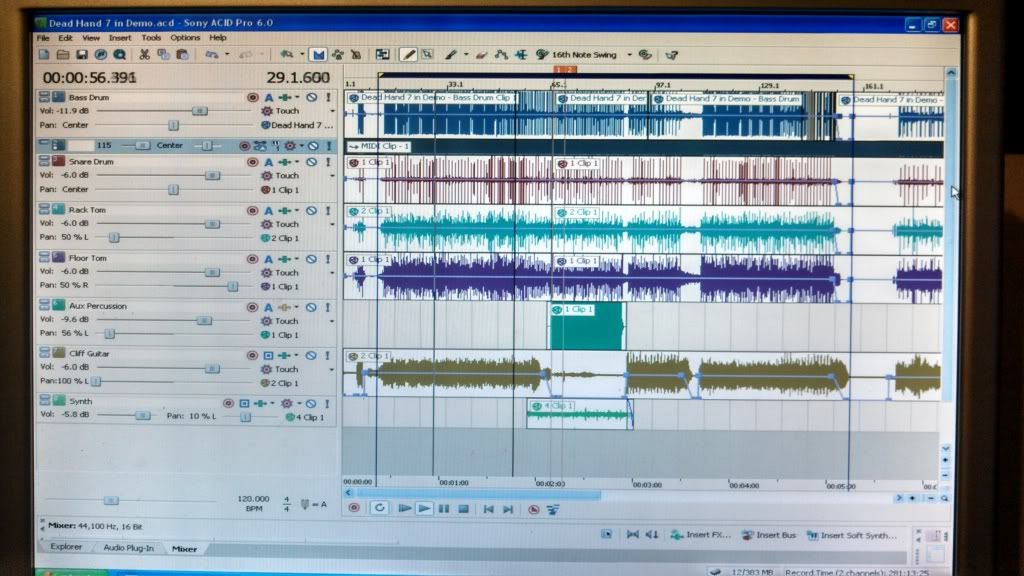The image size is (1024, 576).
Task: Save the project using the floppy icon
Action: 82,55
